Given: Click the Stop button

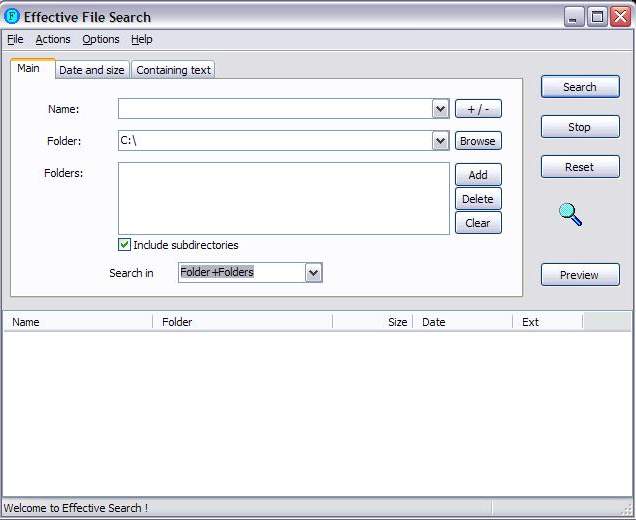Looking at the screenshot, I should (x=580, y=127).
